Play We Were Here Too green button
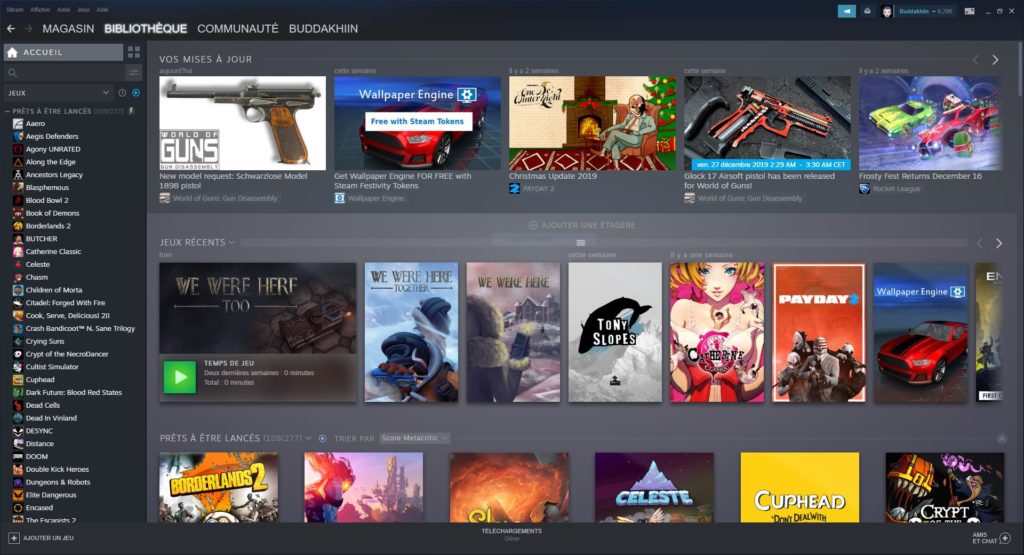1024x555 pixels. pos(179,377)
